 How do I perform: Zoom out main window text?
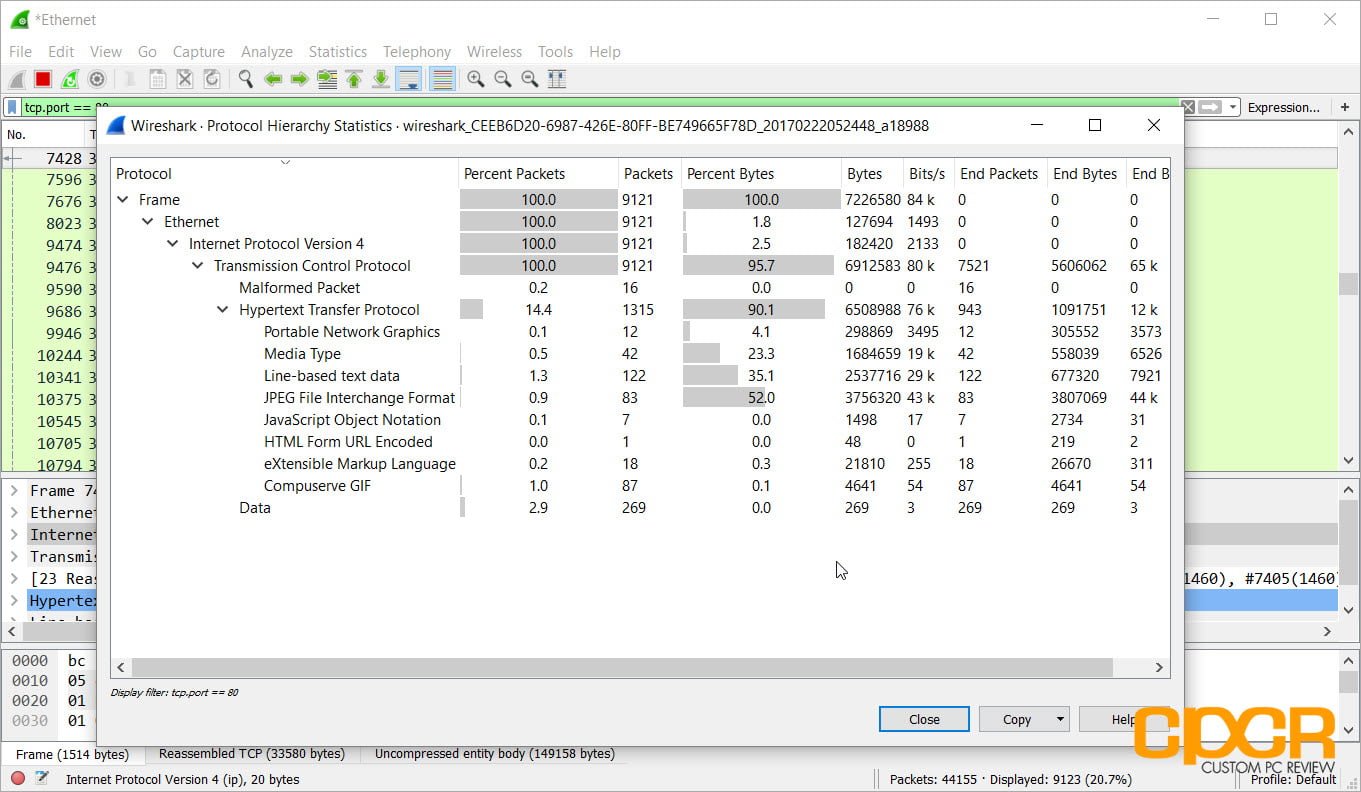[503, 79]
